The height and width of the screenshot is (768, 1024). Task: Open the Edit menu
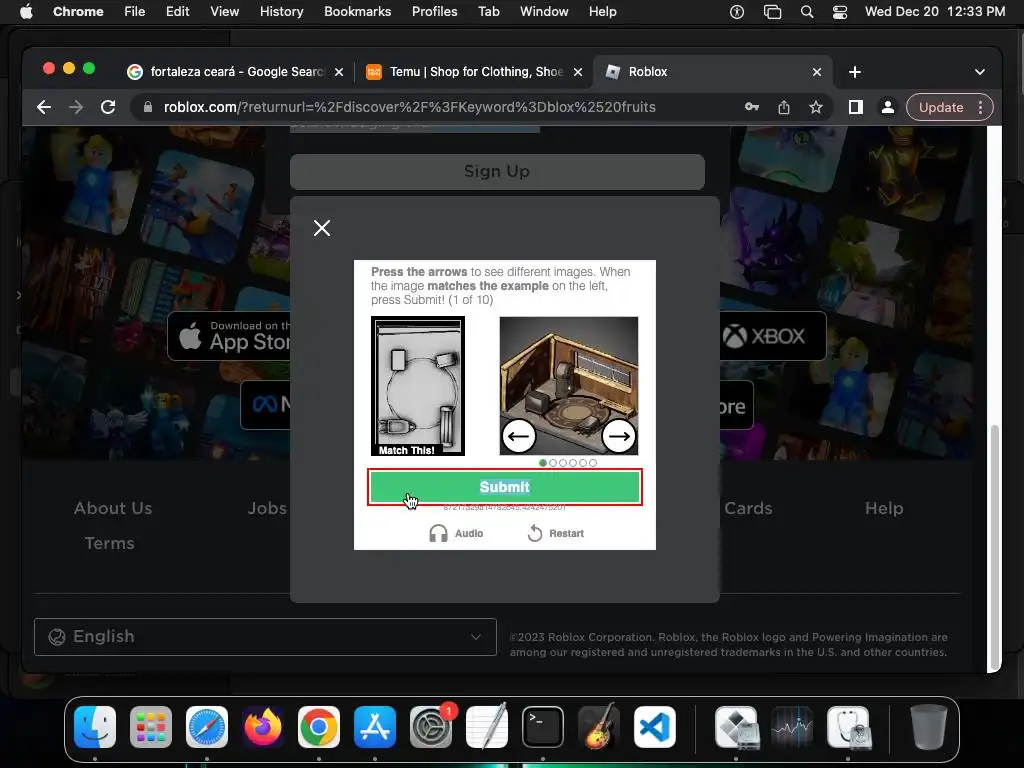point(177,12)
